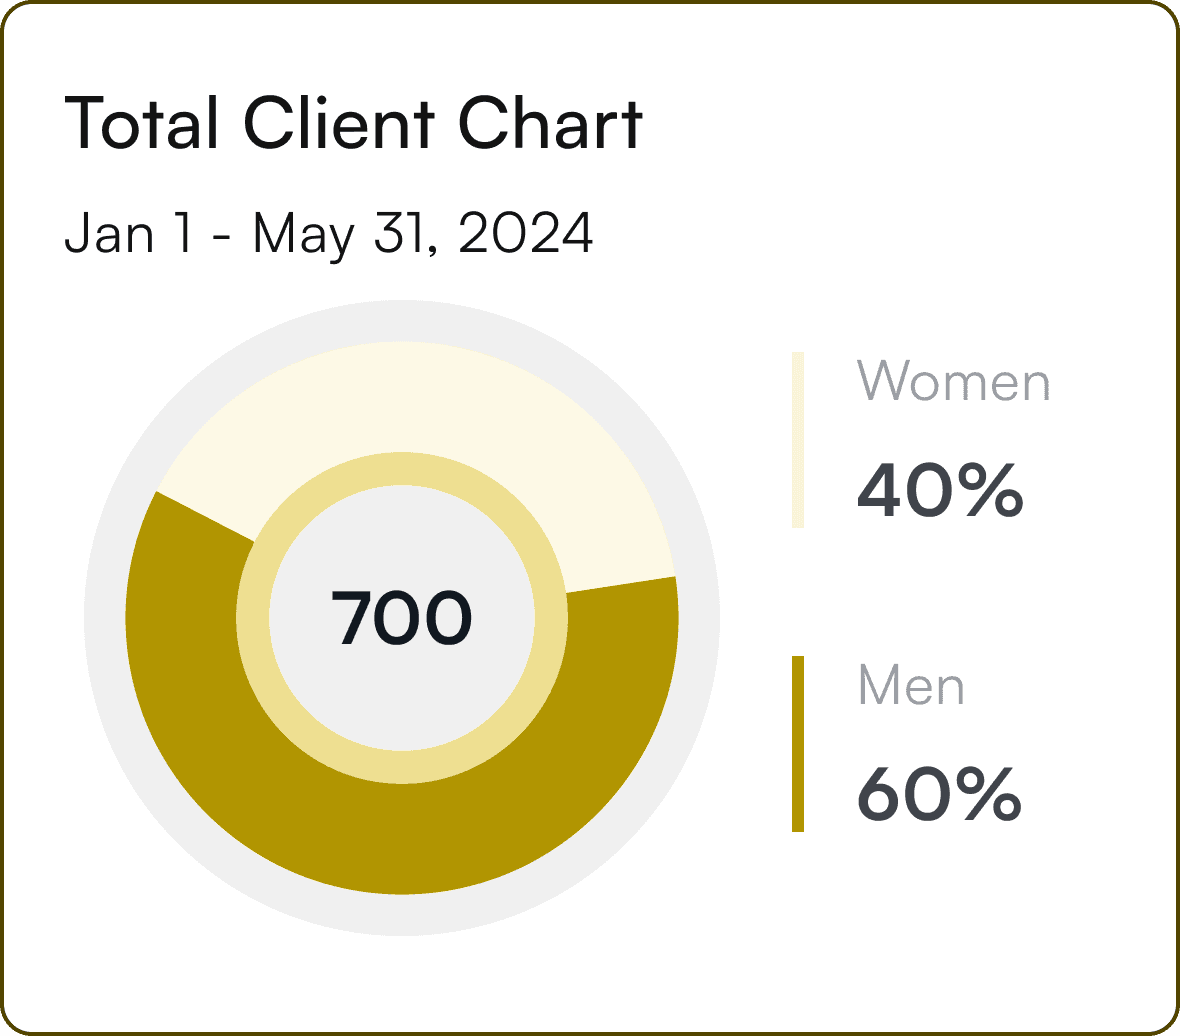1180x1036 pixels.
Task: Click the Total Client Chart title
Action: (x=354, y=123)
